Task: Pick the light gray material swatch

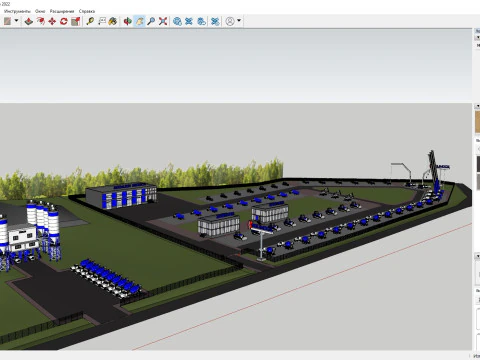Action: 478,182
